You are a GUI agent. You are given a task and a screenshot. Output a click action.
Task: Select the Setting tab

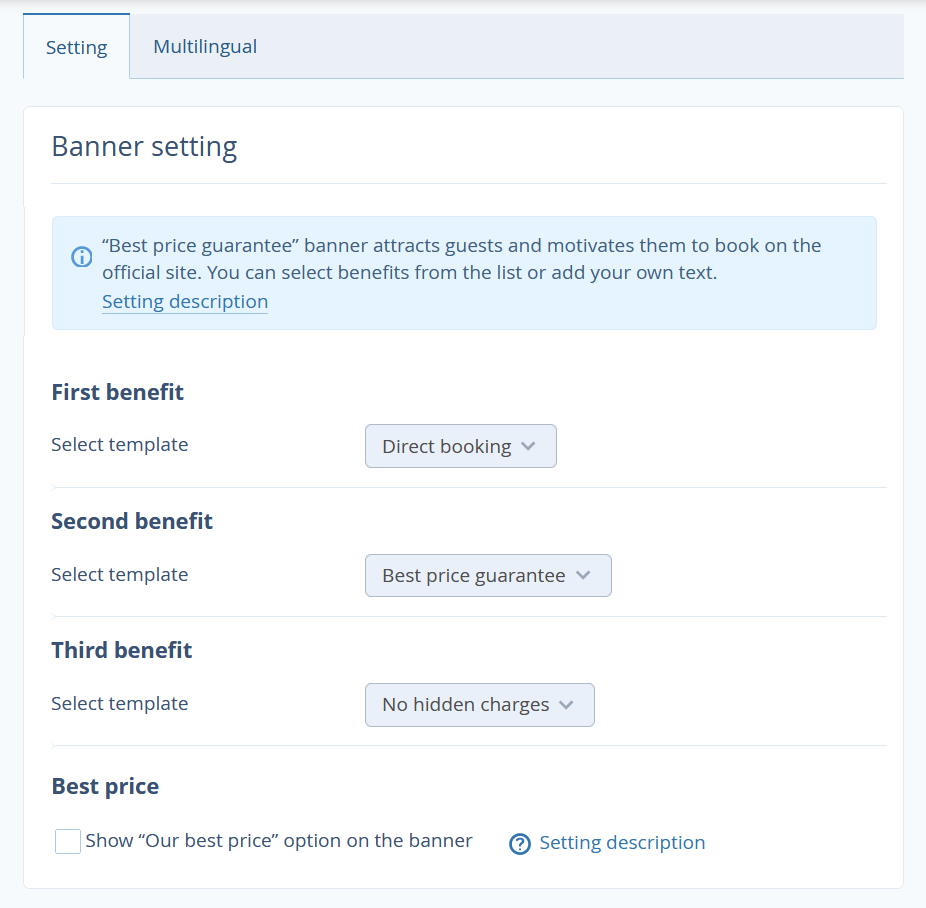[77, 47]
